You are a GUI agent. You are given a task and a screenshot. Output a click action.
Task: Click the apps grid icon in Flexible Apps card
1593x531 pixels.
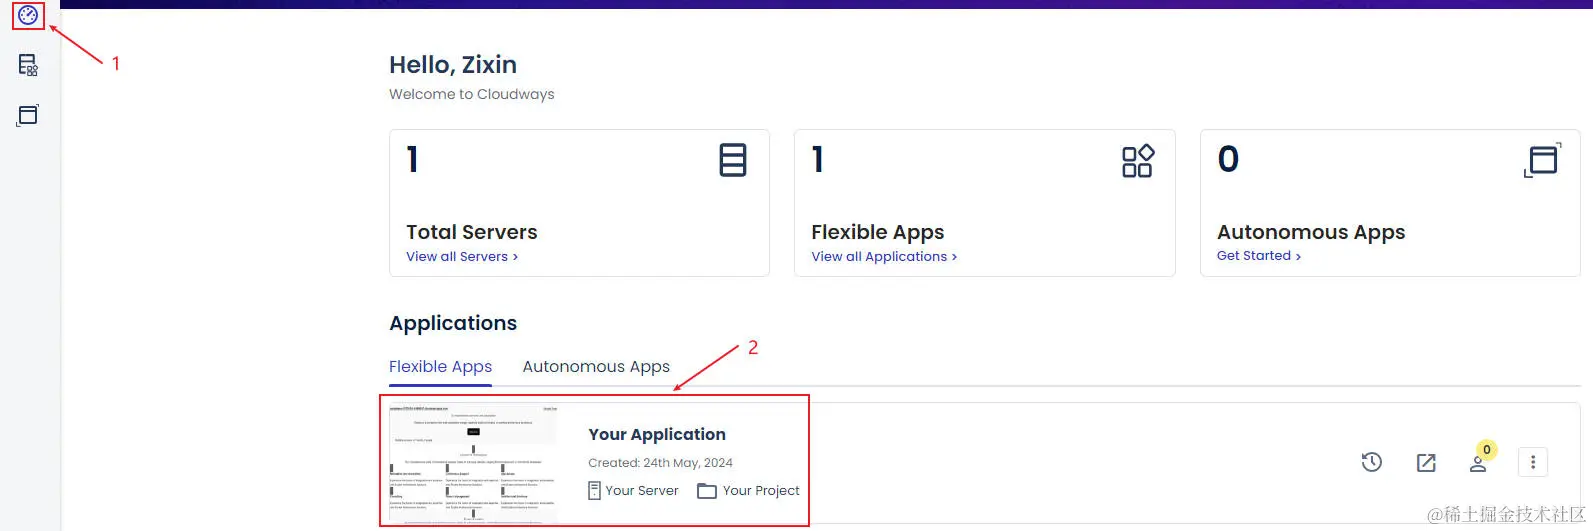(x=1138, y=160)
